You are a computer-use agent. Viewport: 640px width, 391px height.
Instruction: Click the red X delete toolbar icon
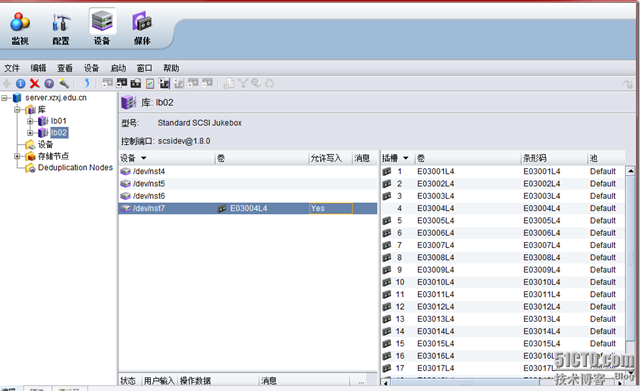pos(35,84)
